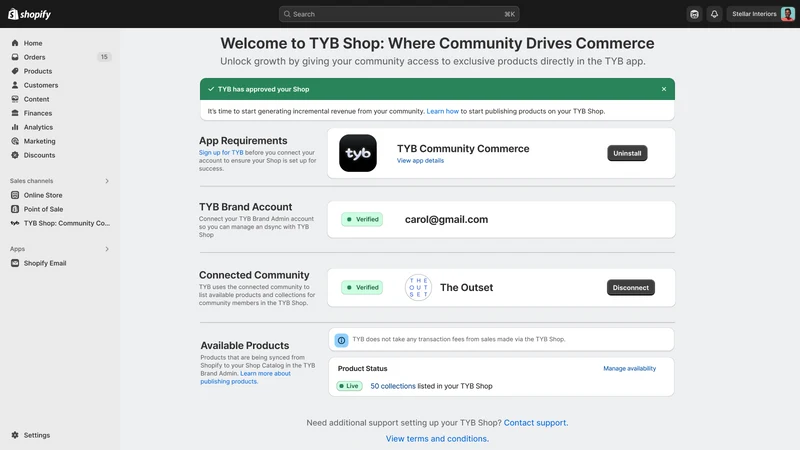Image resolution: width=800 pixels, height=450 pixels.
Task: Click Verified badge beside The Outset
Action: [362, 288]
